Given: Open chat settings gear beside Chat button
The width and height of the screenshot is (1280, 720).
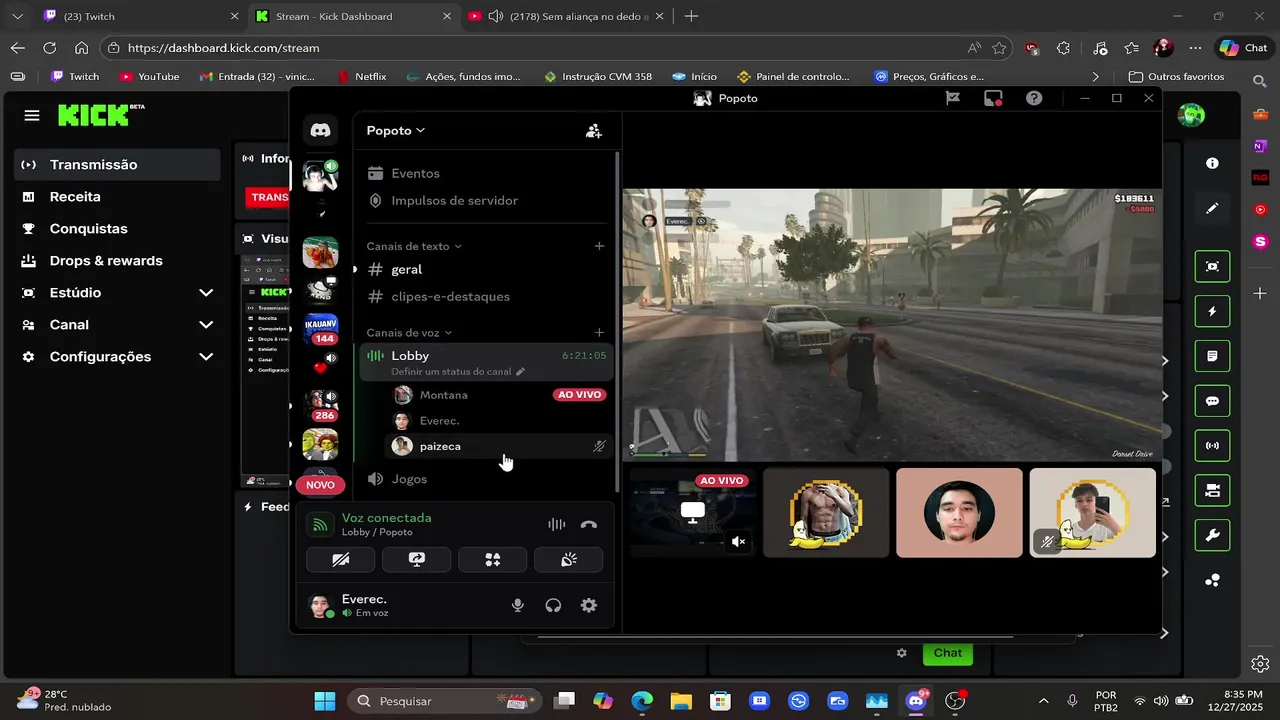Looking at the screenshot, I should (x=901, y=653).
